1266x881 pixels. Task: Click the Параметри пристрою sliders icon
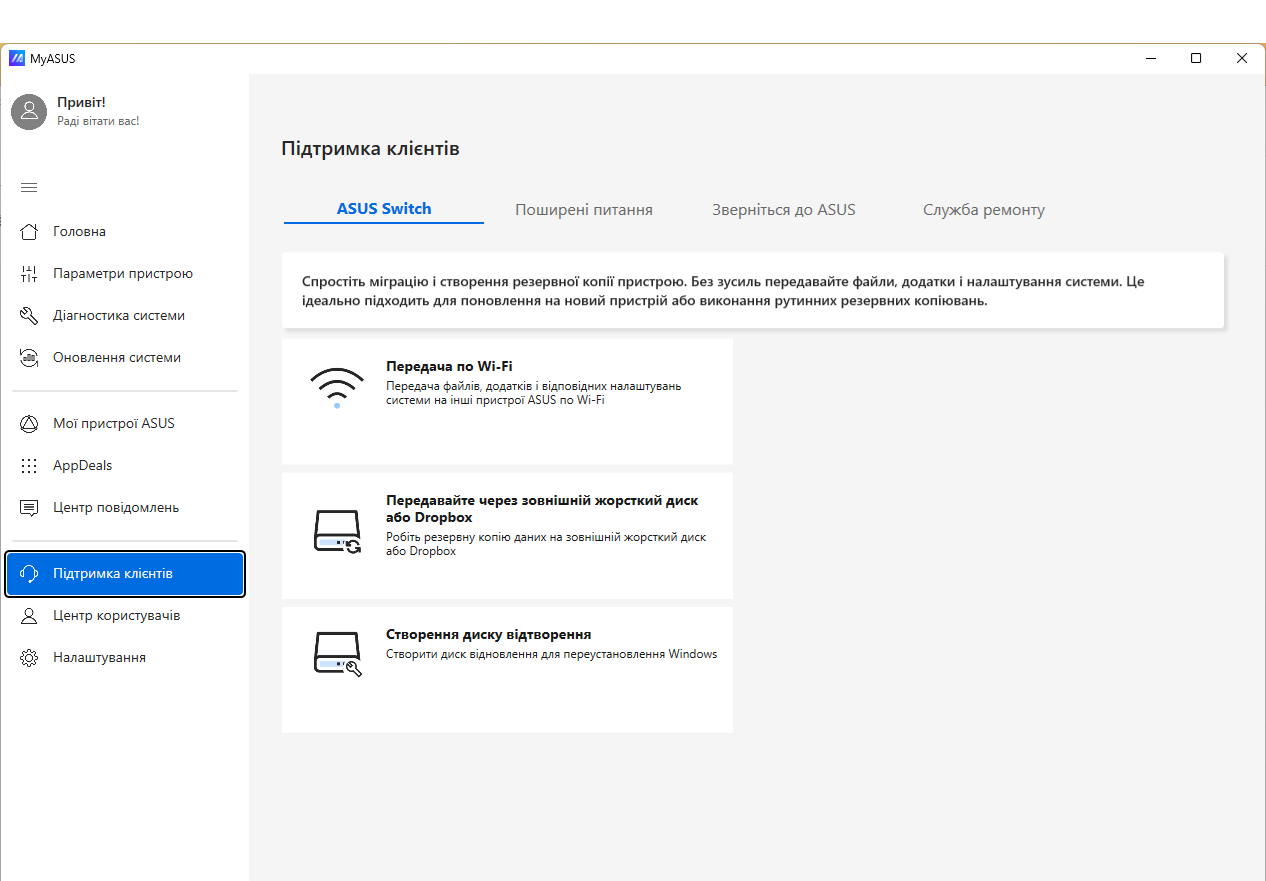[29, 273]
